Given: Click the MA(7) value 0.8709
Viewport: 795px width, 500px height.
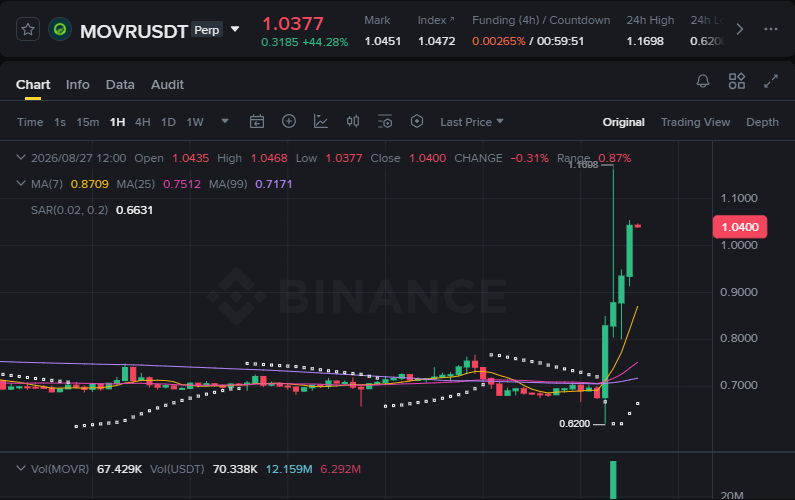Looking at the screenshot, I should pyautogui.click(x=90, y=184).
